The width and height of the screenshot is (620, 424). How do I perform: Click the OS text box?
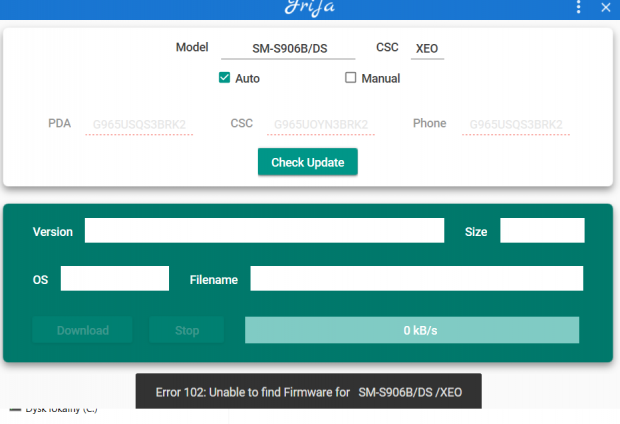(x=115, y=279)
